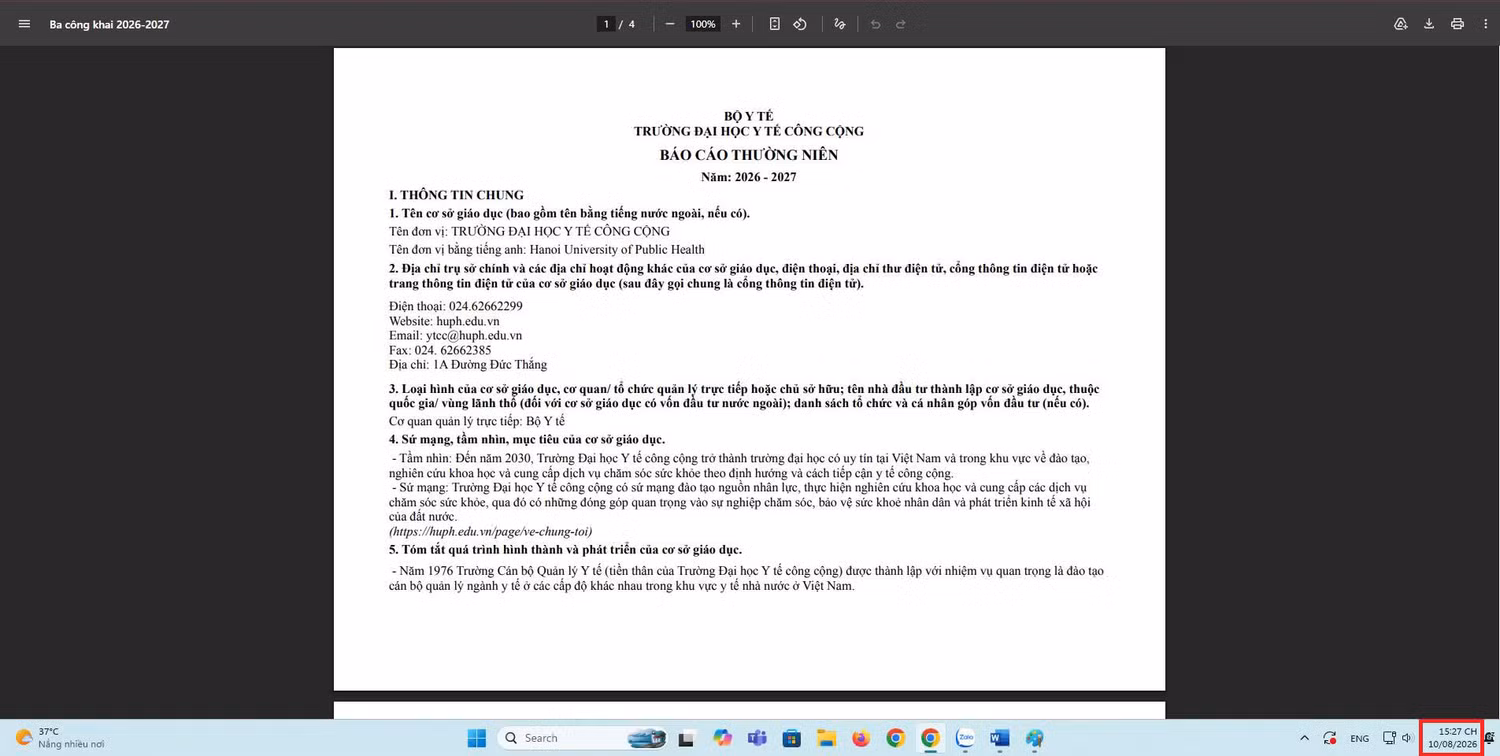Open File Explorer from the taskbar

click(826, 738)
